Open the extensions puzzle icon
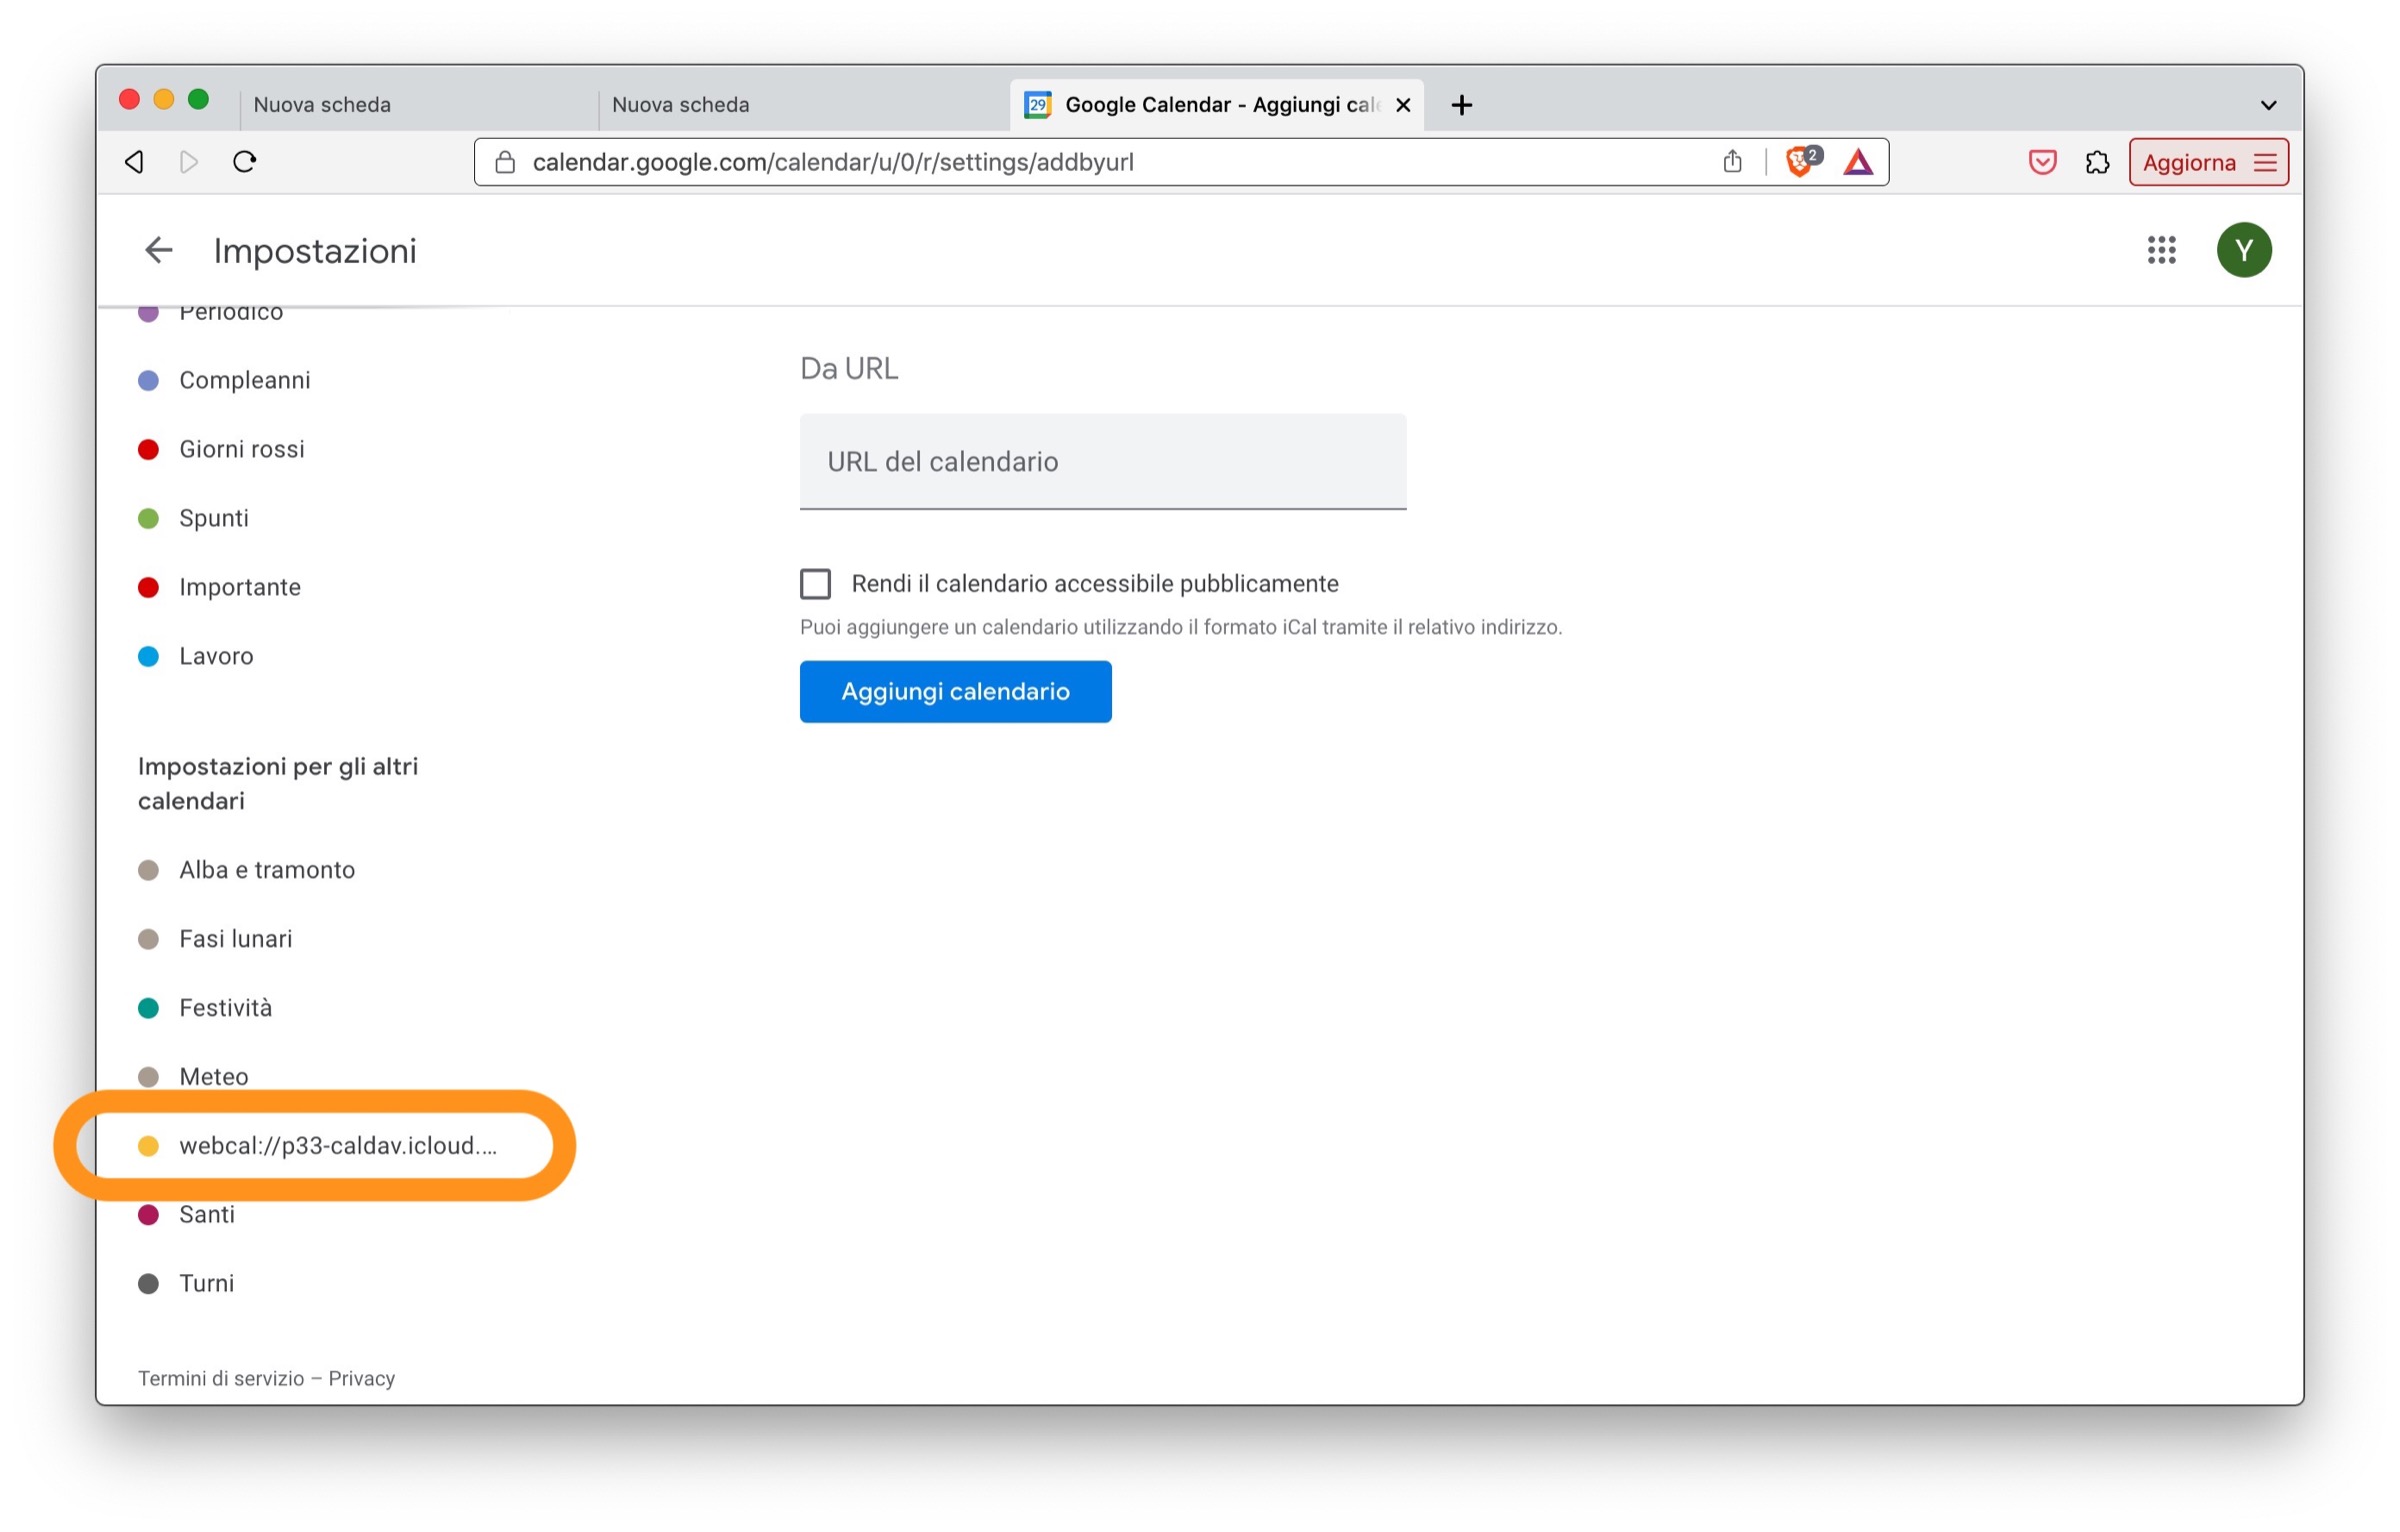The width and height of the screenshot is (2400, 1532). pos(2096,162)
